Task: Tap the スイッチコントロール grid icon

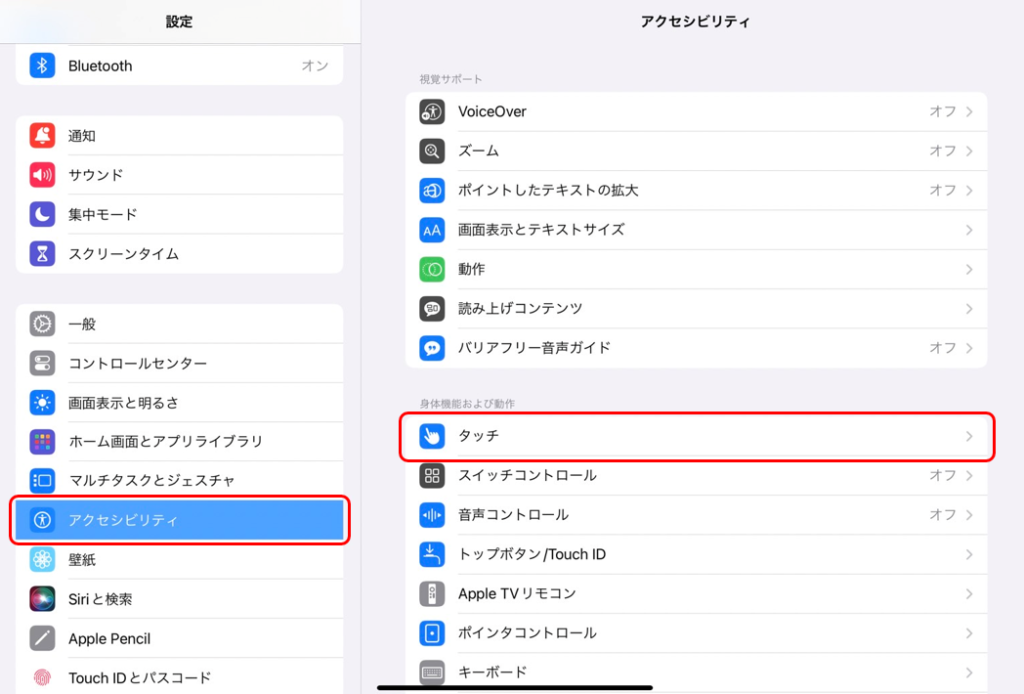Action: (x=432, y=475)
